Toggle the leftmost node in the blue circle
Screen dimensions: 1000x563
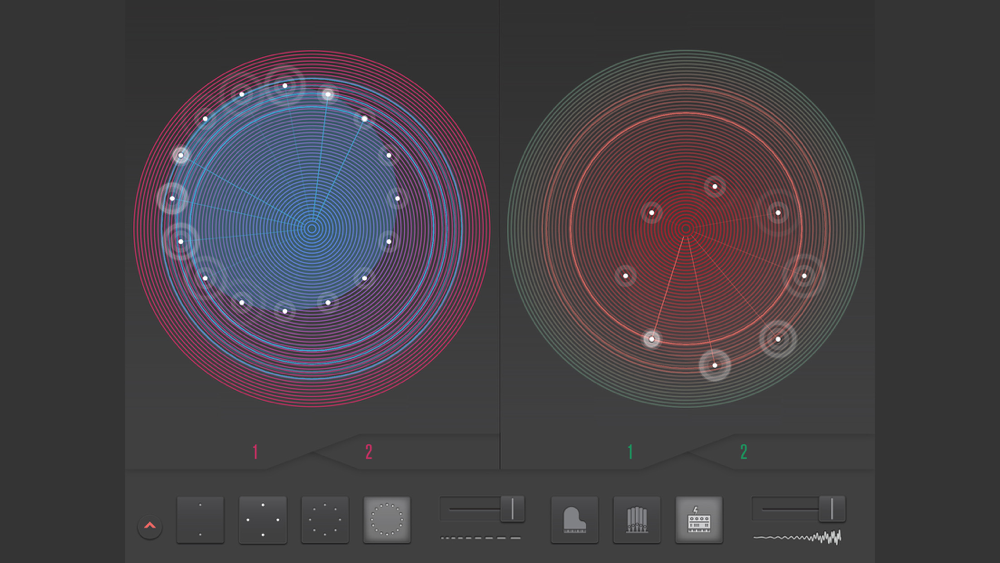pos(172,198)
